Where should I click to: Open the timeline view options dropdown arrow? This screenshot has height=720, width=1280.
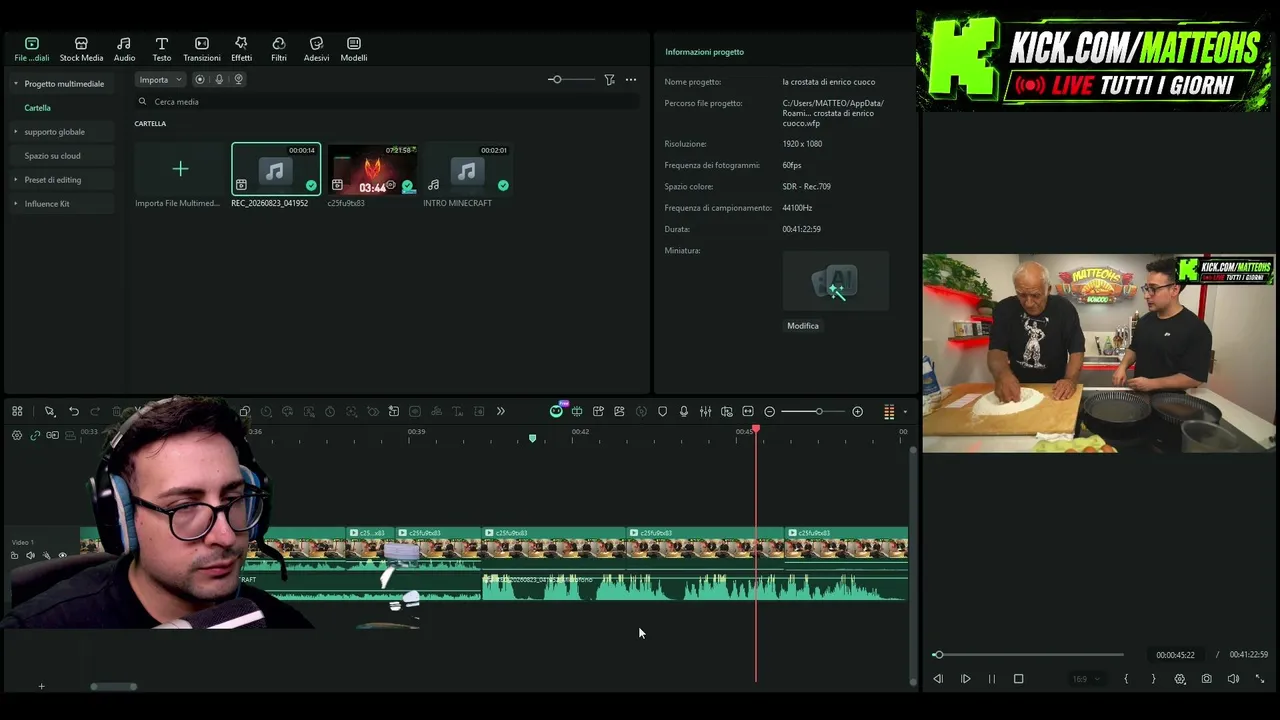905,411
